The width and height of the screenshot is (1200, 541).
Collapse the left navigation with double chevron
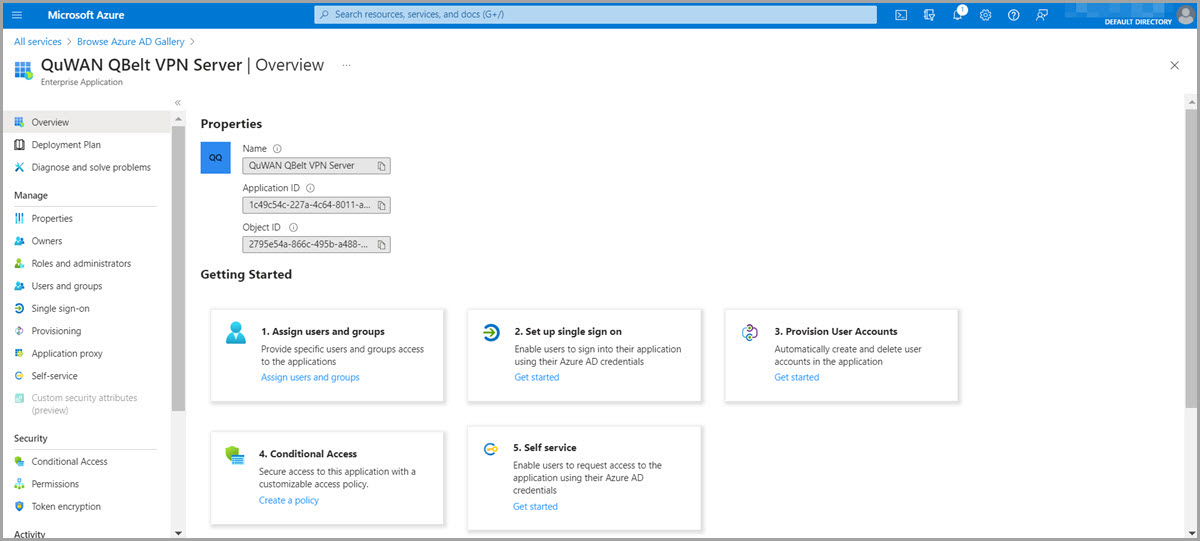[178, 102]
